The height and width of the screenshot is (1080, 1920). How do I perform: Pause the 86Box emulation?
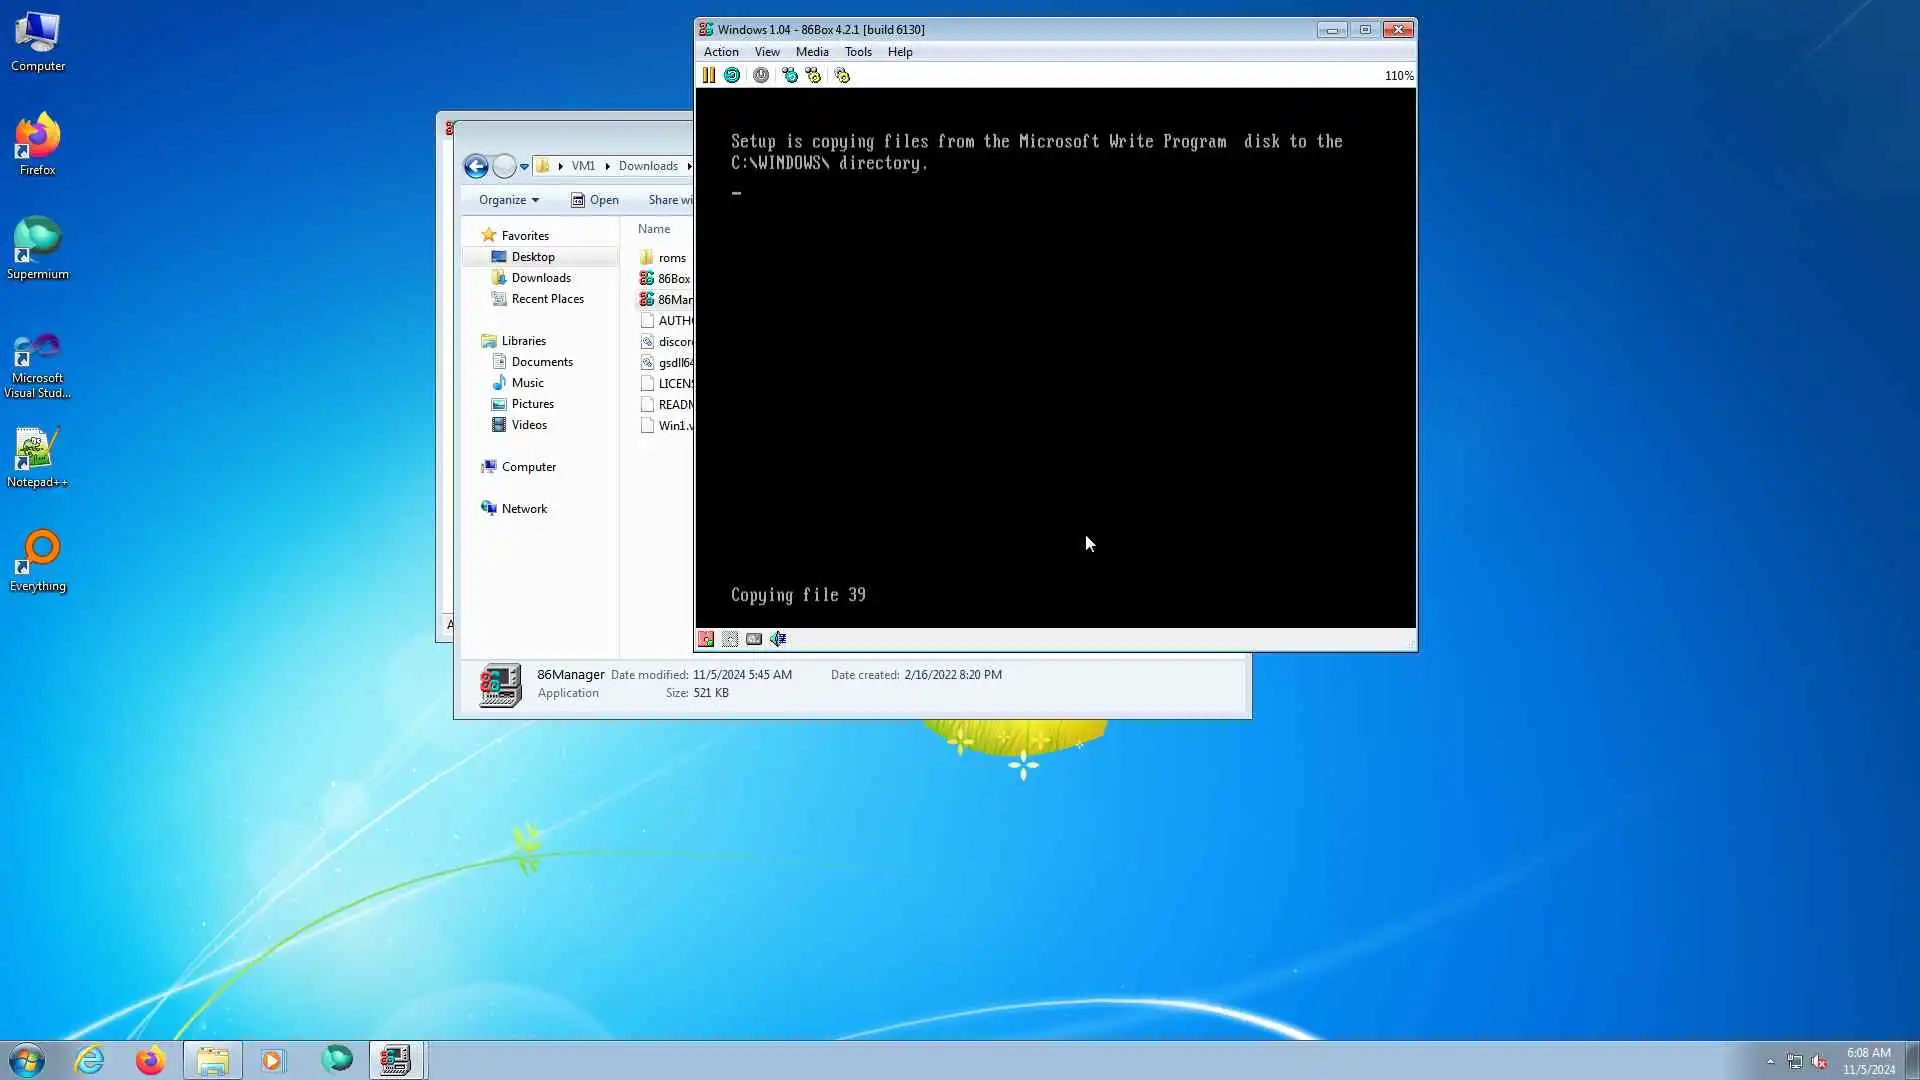point(708,75)
